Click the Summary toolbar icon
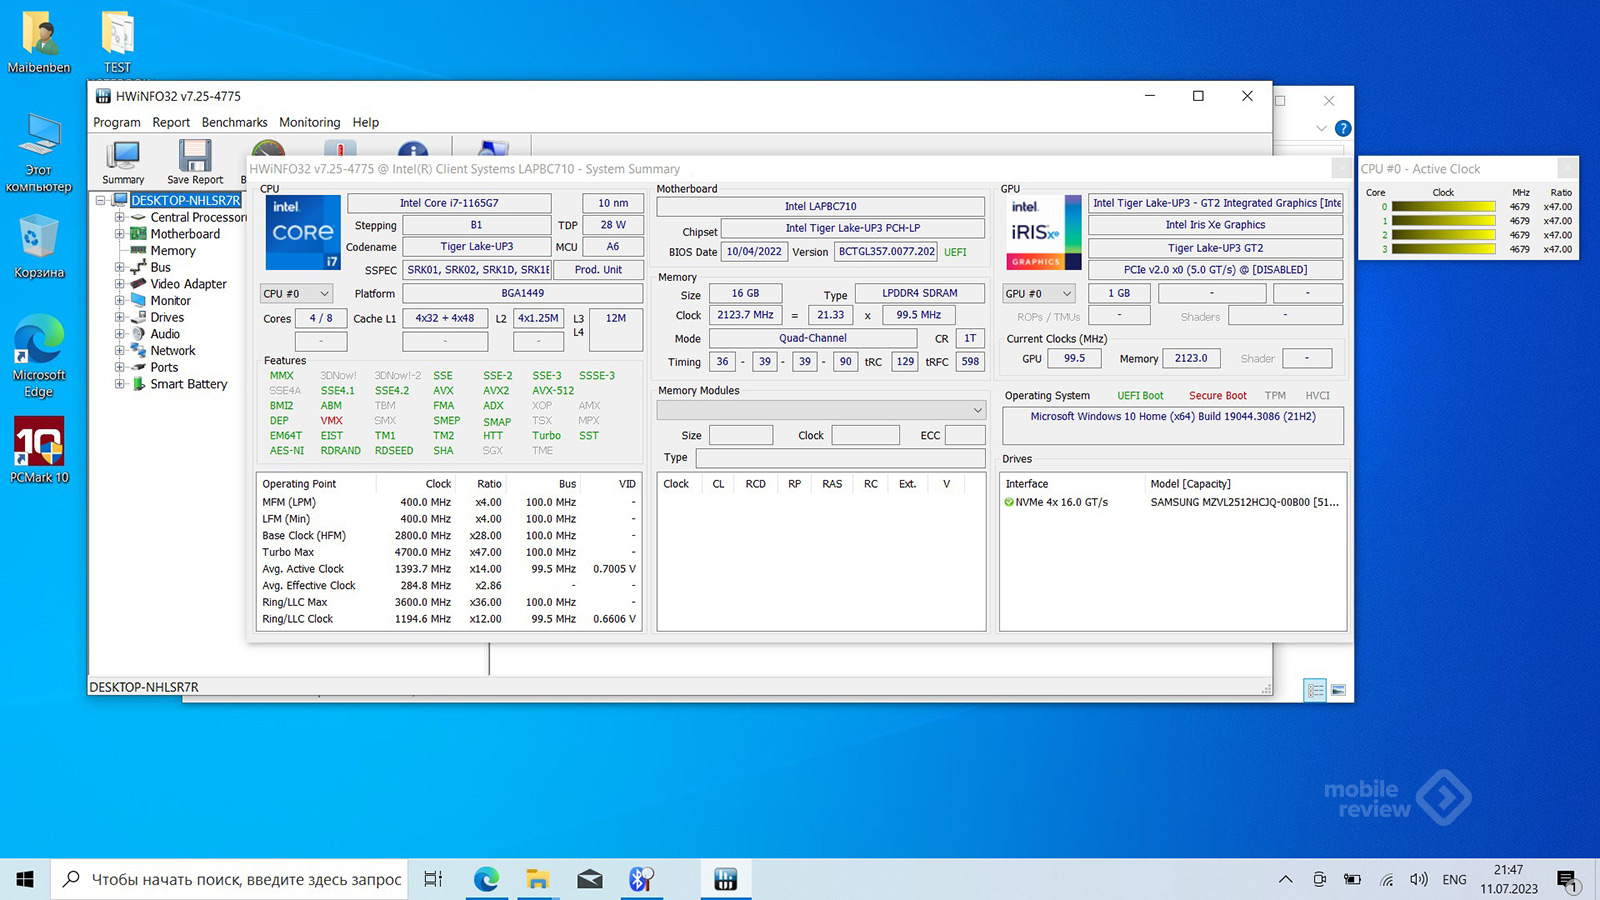 (123, 163)
